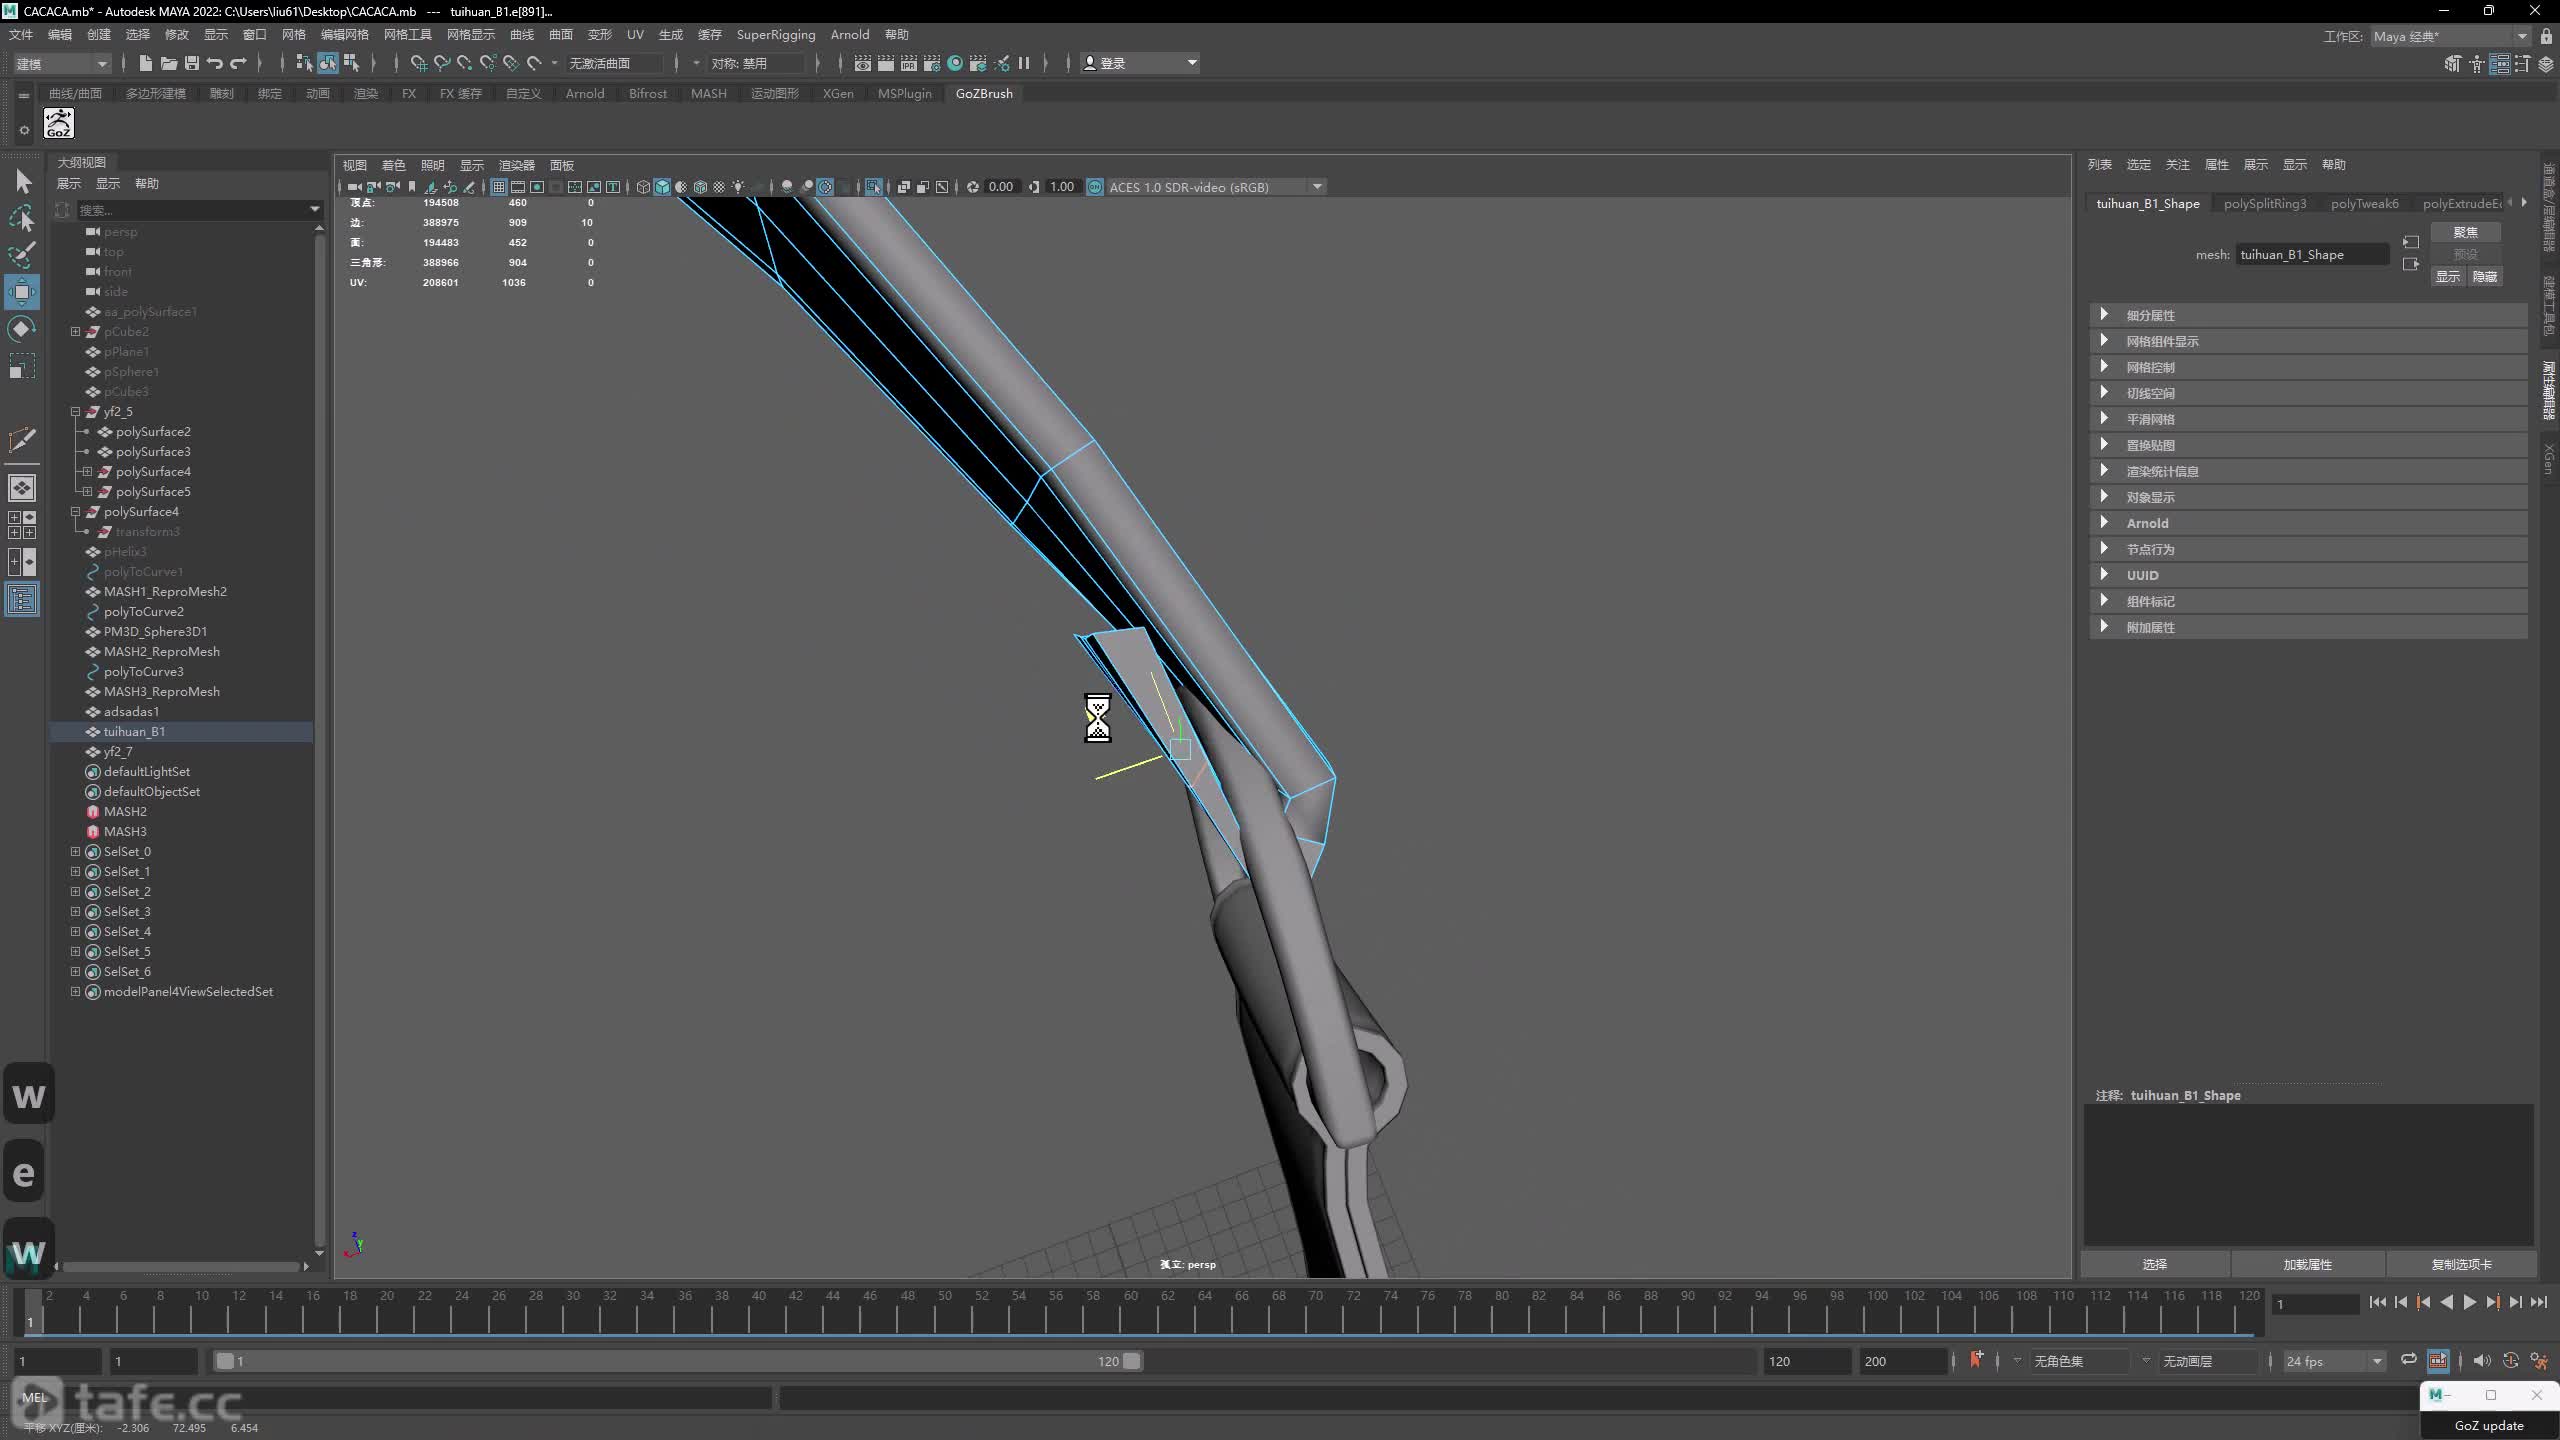
Task: Click the Pause render icon
Action: (1024, 63)
